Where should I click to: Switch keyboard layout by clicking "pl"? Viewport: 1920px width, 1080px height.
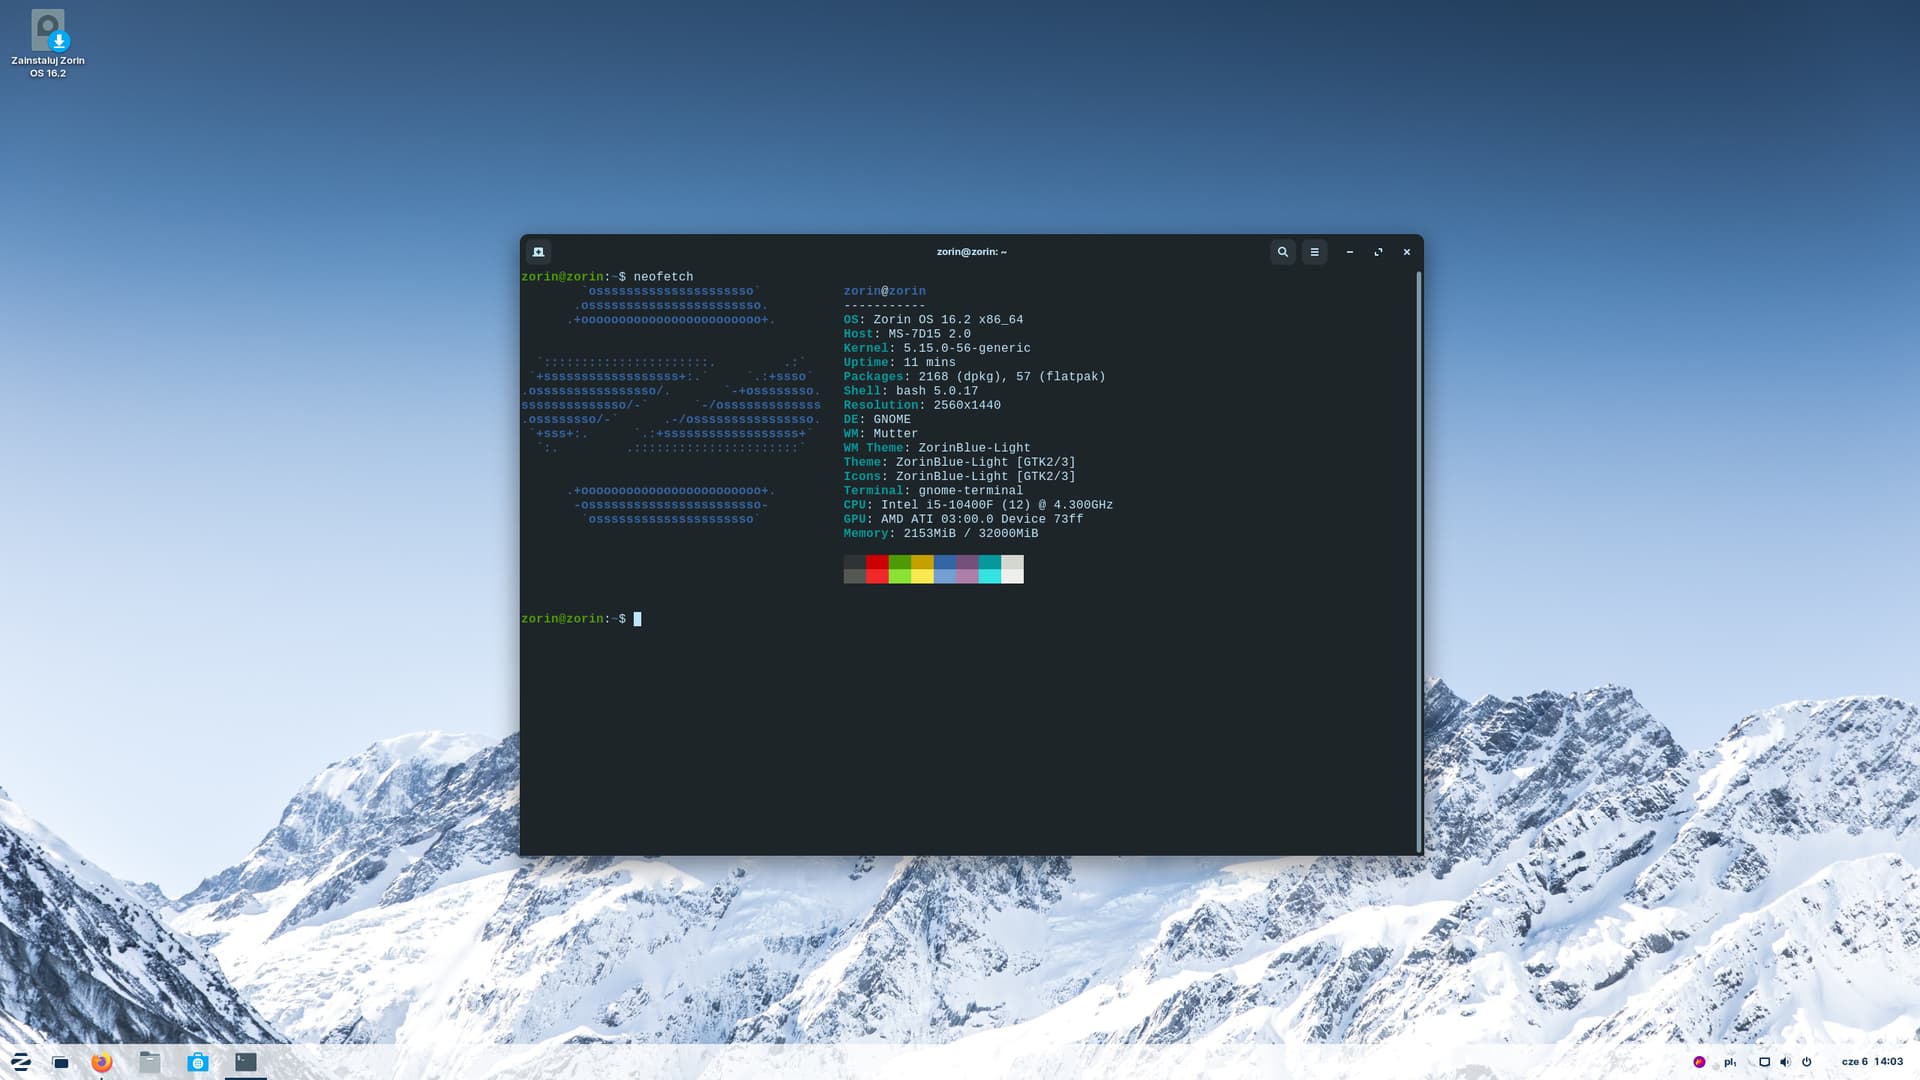[1730, 1062]
